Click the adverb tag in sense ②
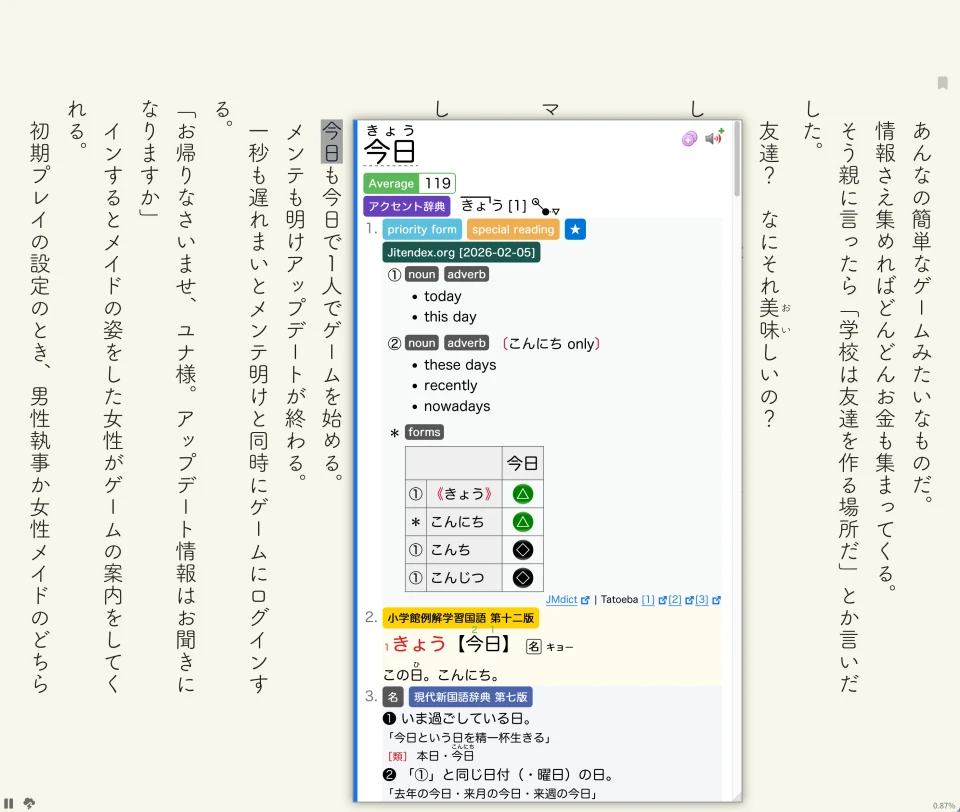This screenshot has height=812, width=960. pos(467,343)
